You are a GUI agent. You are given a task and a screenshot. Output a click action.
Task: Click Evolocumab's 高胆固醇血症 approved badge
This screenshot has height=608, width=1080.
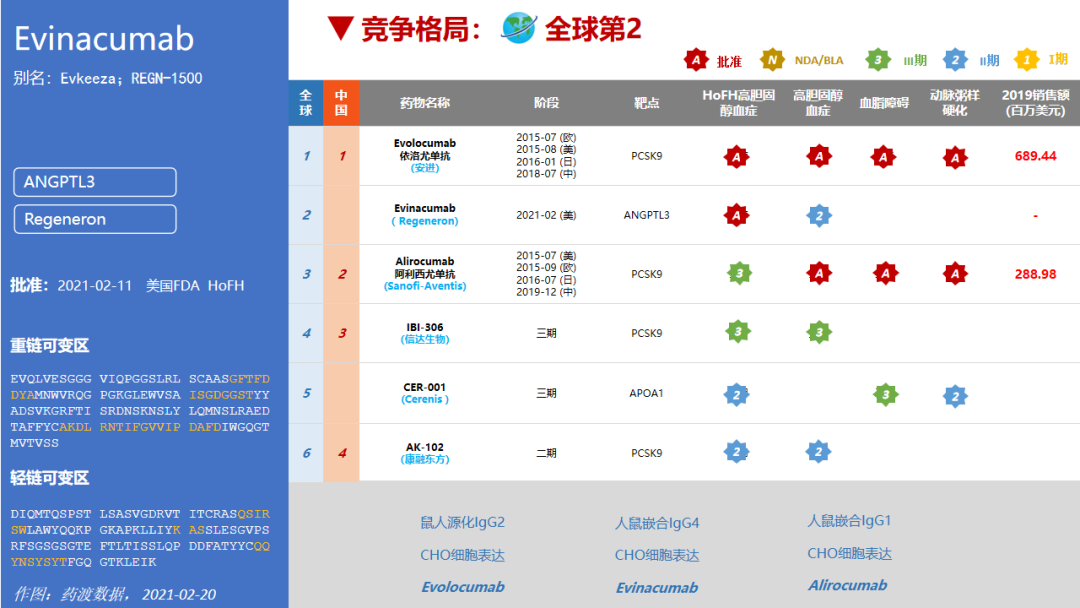[x=819, y=156]
